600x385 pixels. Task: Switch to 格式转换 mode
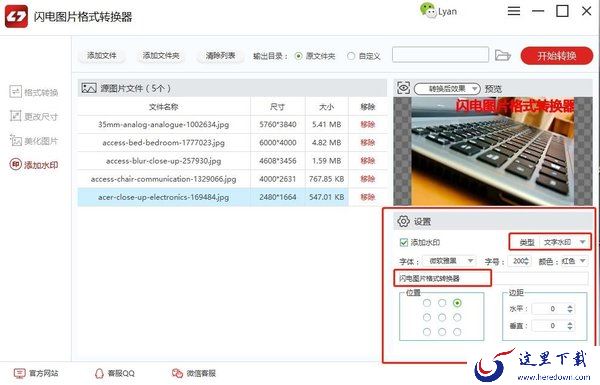coord(34,92)
